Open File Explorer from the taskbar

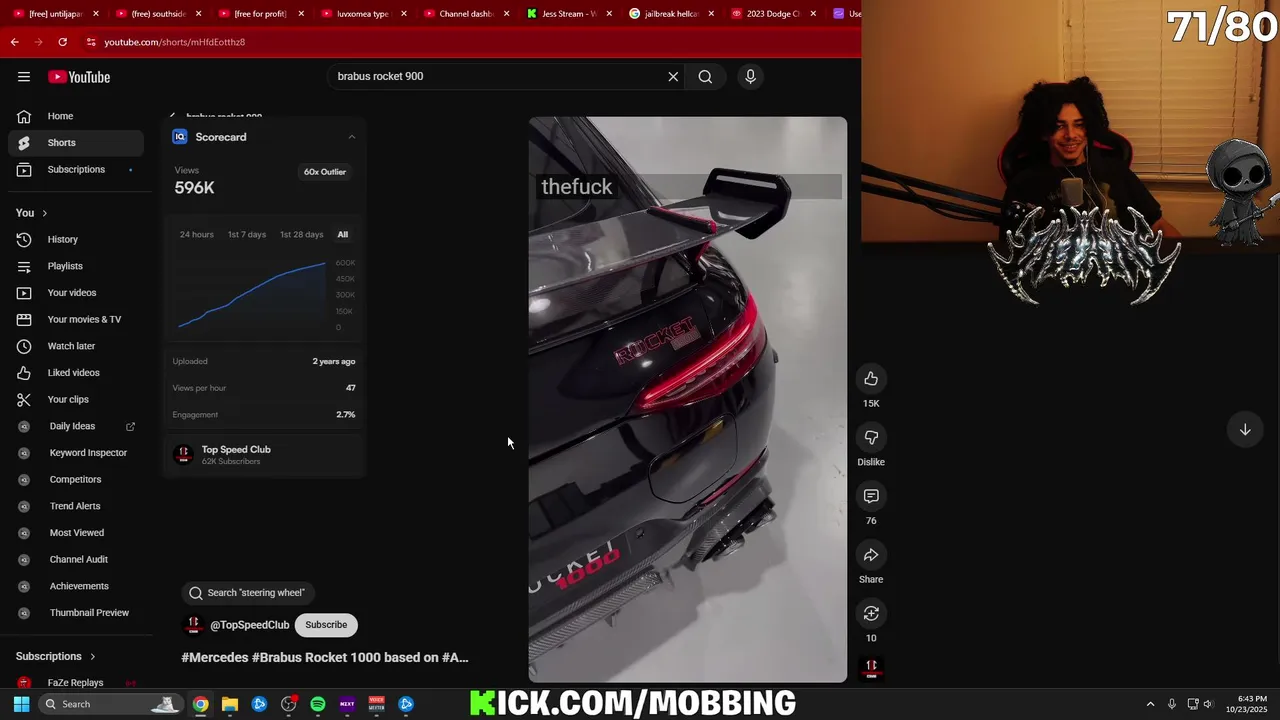[230, 704]
